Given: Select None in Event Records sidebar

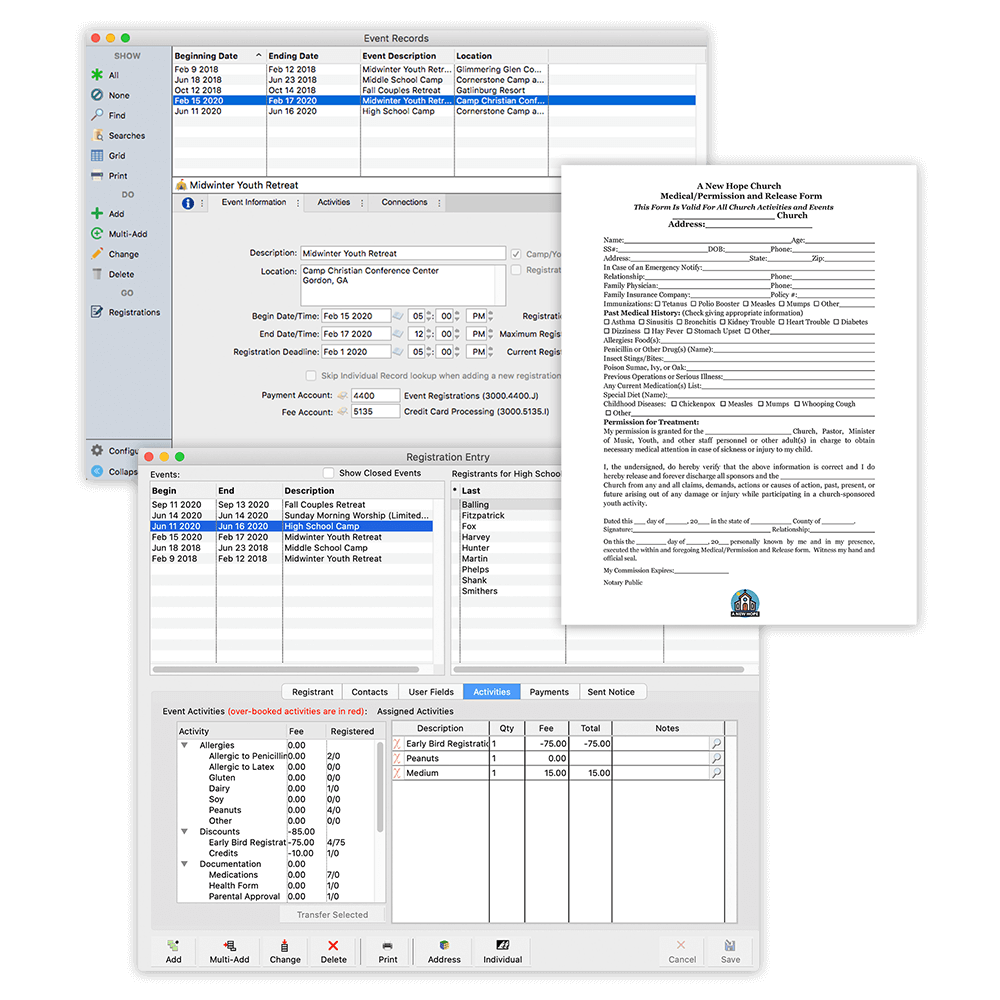Looking at the screenshot, I should pyautogui.click(x=110, y=95).
